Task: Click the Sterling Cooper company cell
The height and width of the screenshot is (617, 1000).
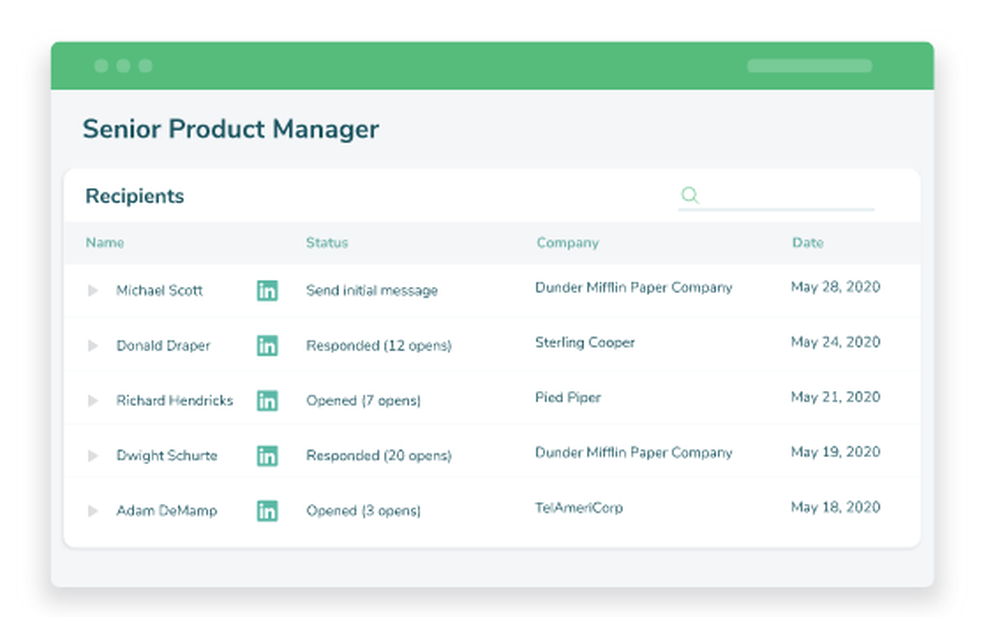Action: pos(585,343)
